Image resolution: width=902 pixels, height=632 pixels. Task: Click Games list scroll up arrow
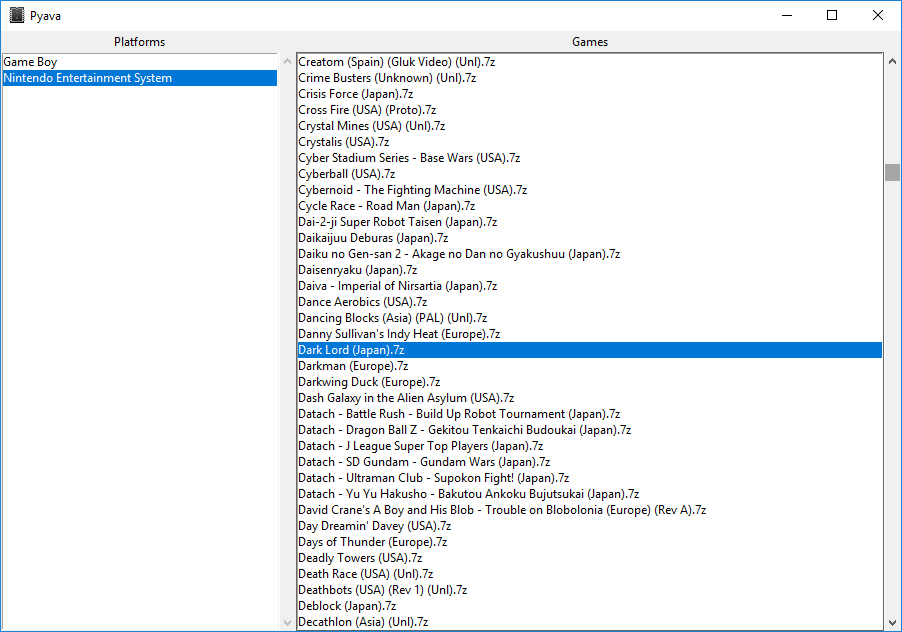pos(892,61)
